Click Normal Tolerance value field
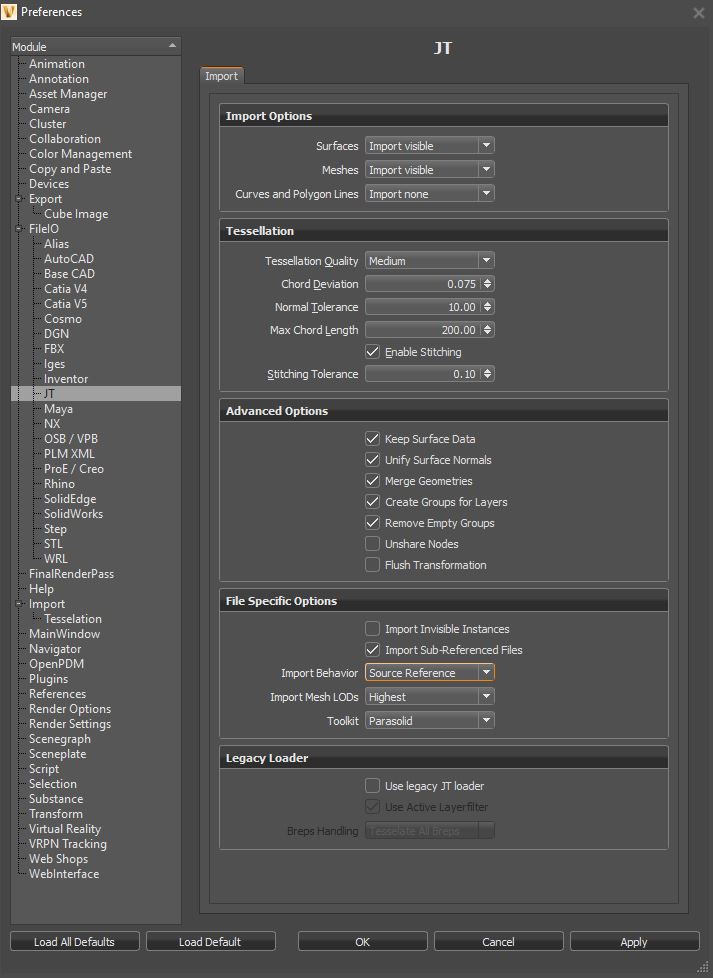Viewport: 713px width, 978px height. (423, 307)
